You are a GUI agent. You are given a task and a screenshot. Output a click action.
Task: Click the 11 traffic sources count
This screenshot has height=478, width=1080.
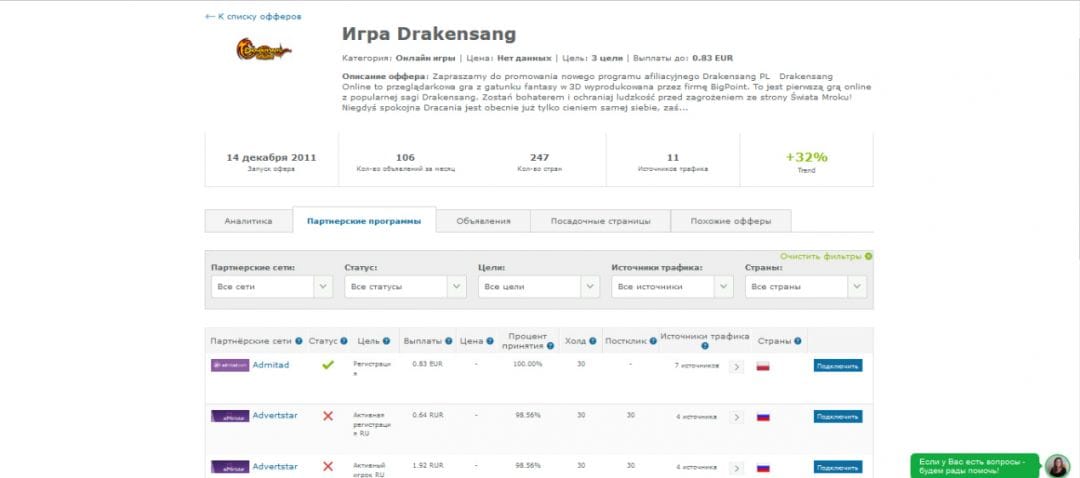(673, 158)
